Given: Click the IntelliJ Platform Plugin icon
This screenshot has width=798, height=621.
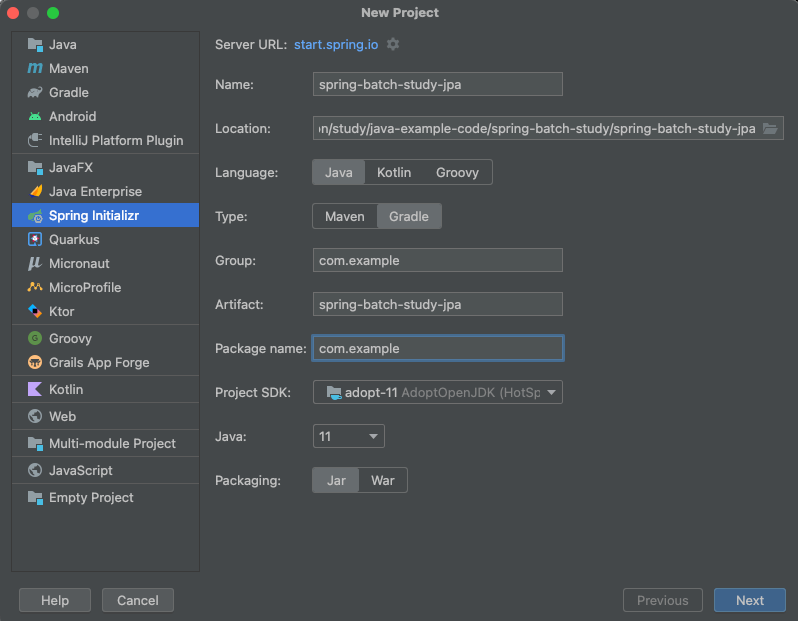Looking at the screenshot, I should tap(35, 140).
